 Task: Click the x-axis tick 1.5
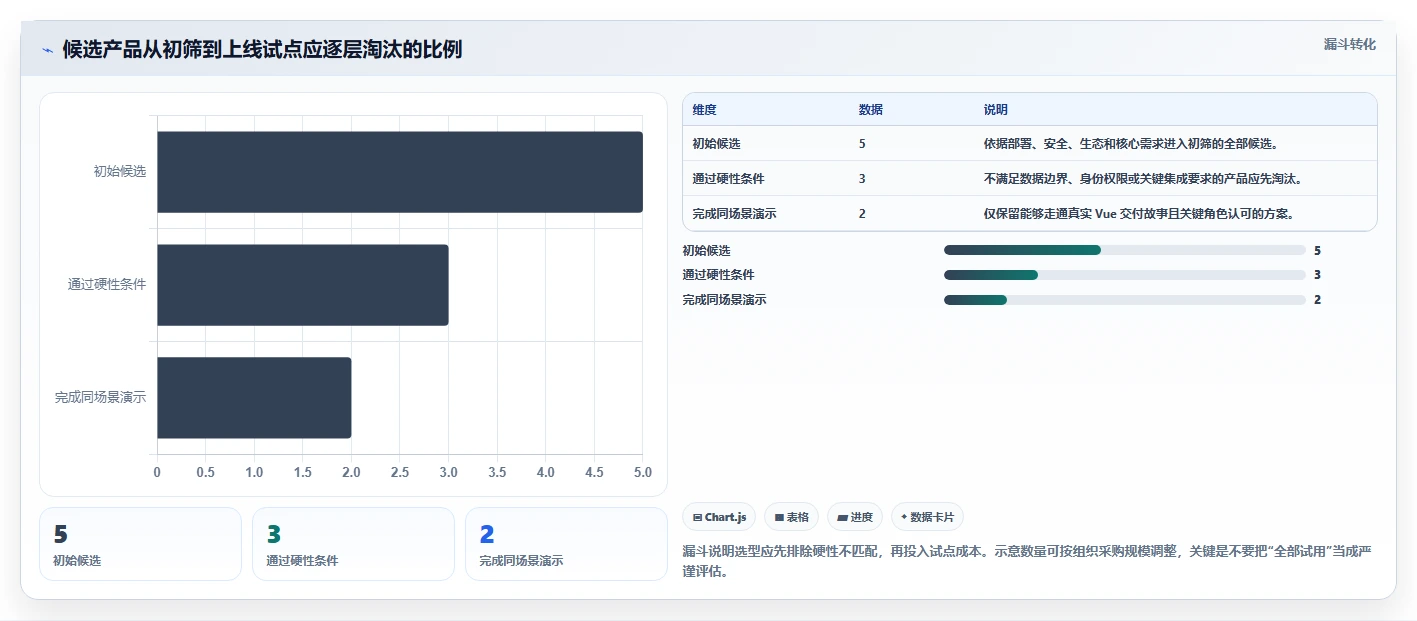pyautogui.click(x=303, y=472)
